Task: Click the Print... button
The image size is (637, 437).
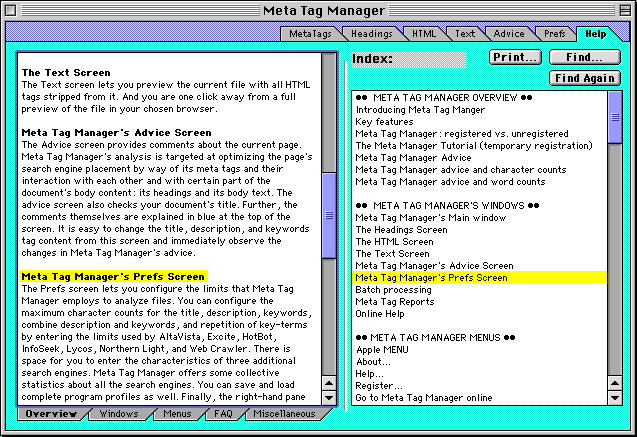Action: [x=515, y=57]
